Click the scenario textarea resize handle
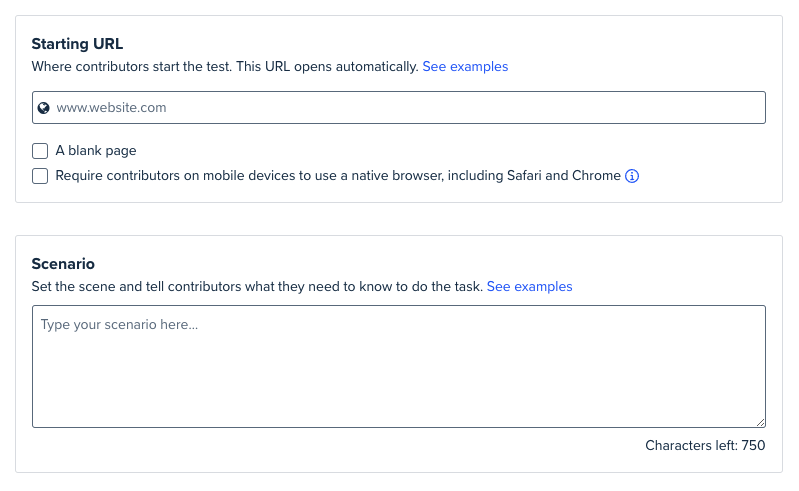The image size is (799, 491). 760,422
